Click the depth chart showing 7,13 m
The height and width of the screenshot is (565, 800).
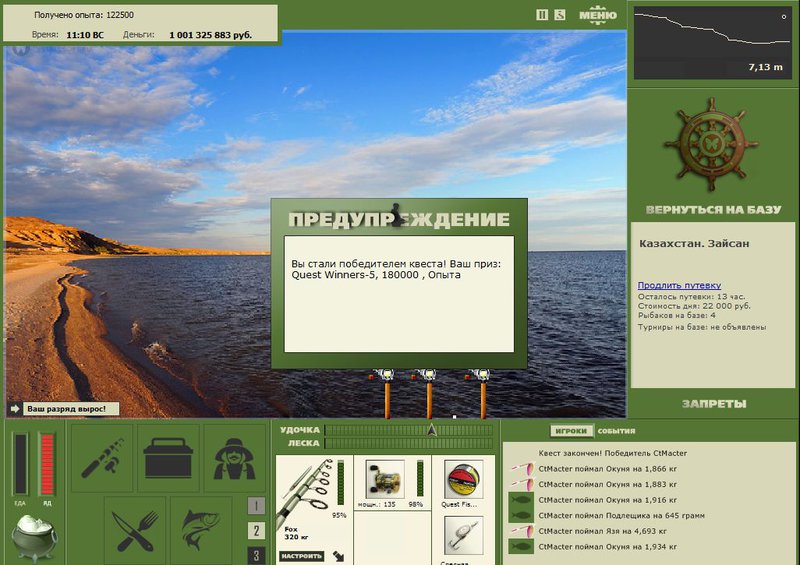pyautogui.click(x=712, y=43)
